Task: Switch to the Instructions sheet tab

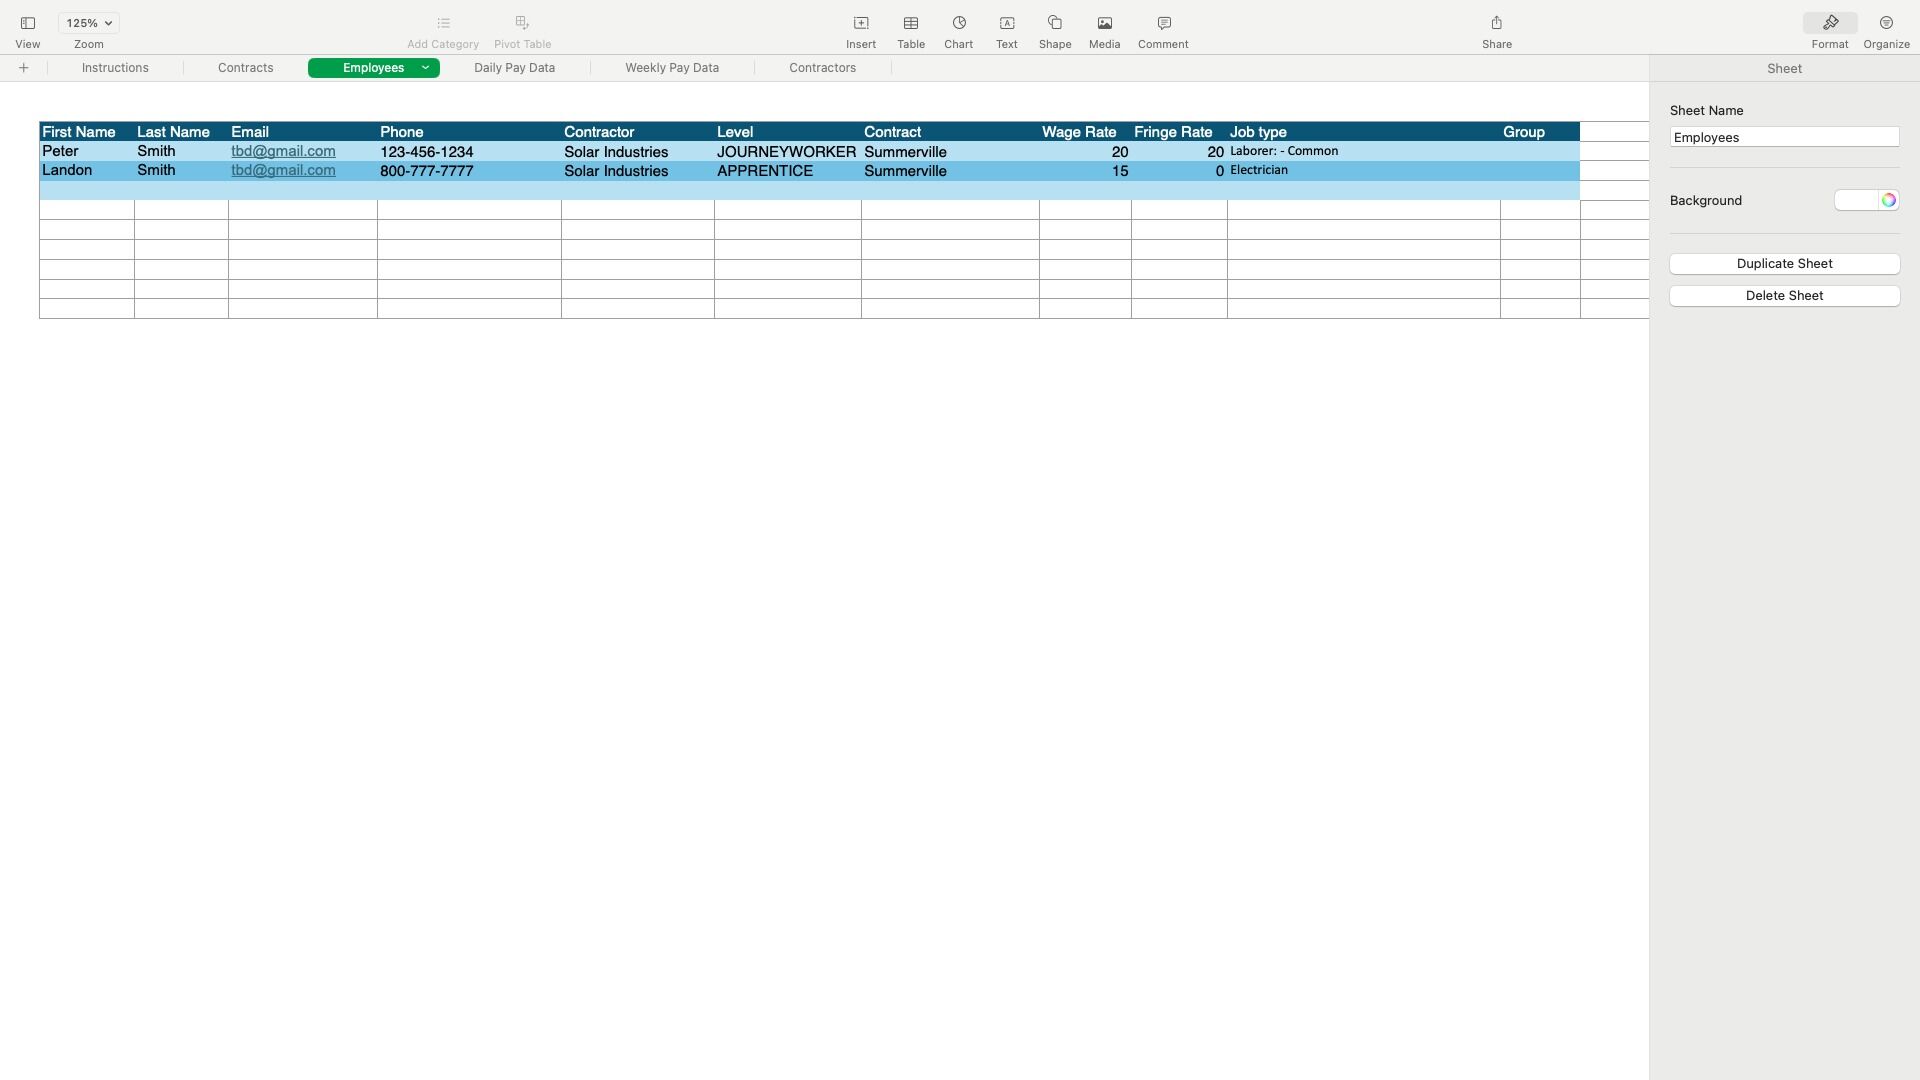Action: coord(115,68)
